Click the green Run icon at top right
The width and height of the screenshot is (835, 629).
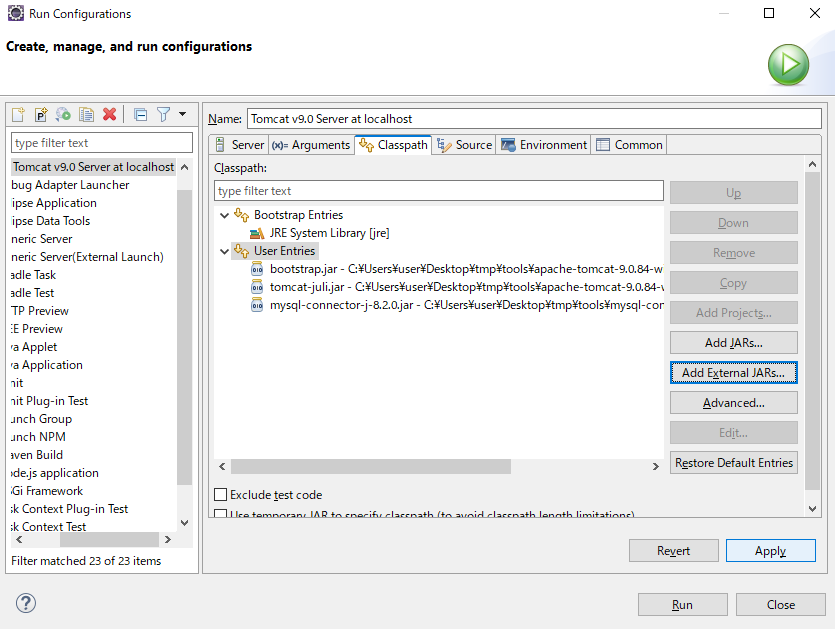[x=788, y=65]
